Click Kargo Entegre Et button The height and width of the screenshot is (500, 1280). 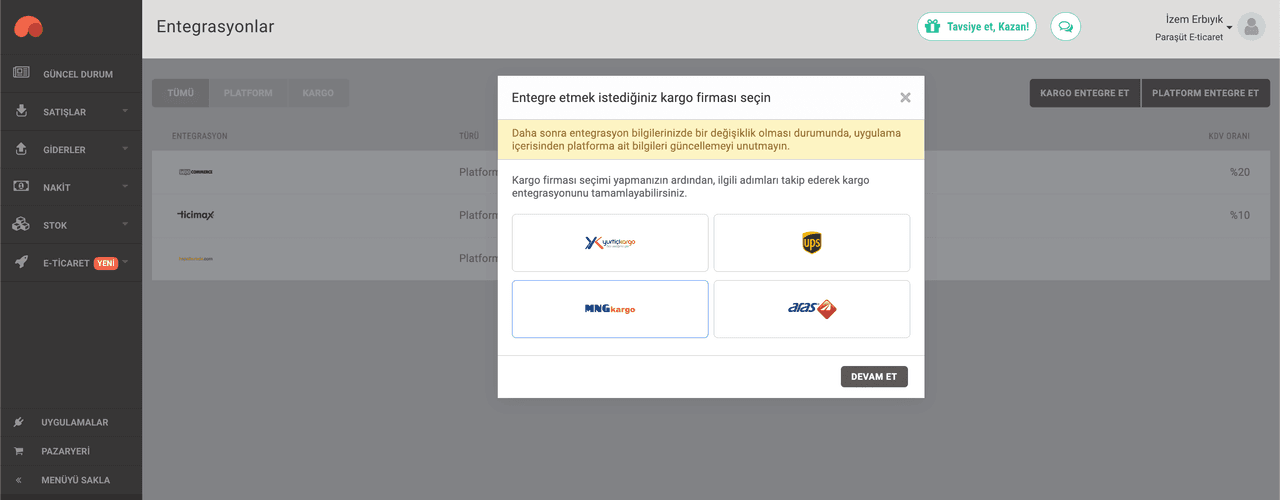coord(1085,93)
